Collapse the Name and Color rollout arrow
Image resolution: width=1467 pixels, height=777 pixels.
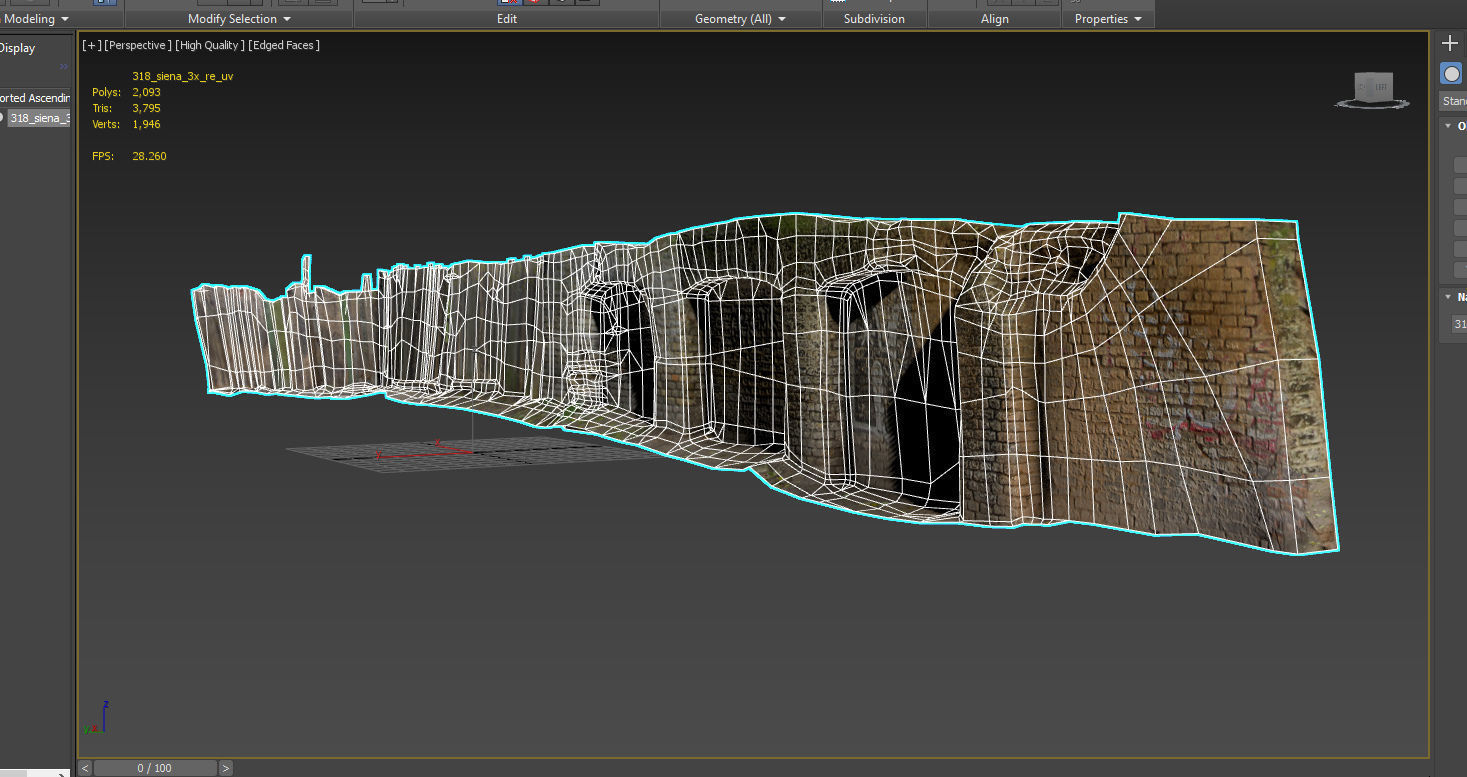click(x=1448, y=297)
